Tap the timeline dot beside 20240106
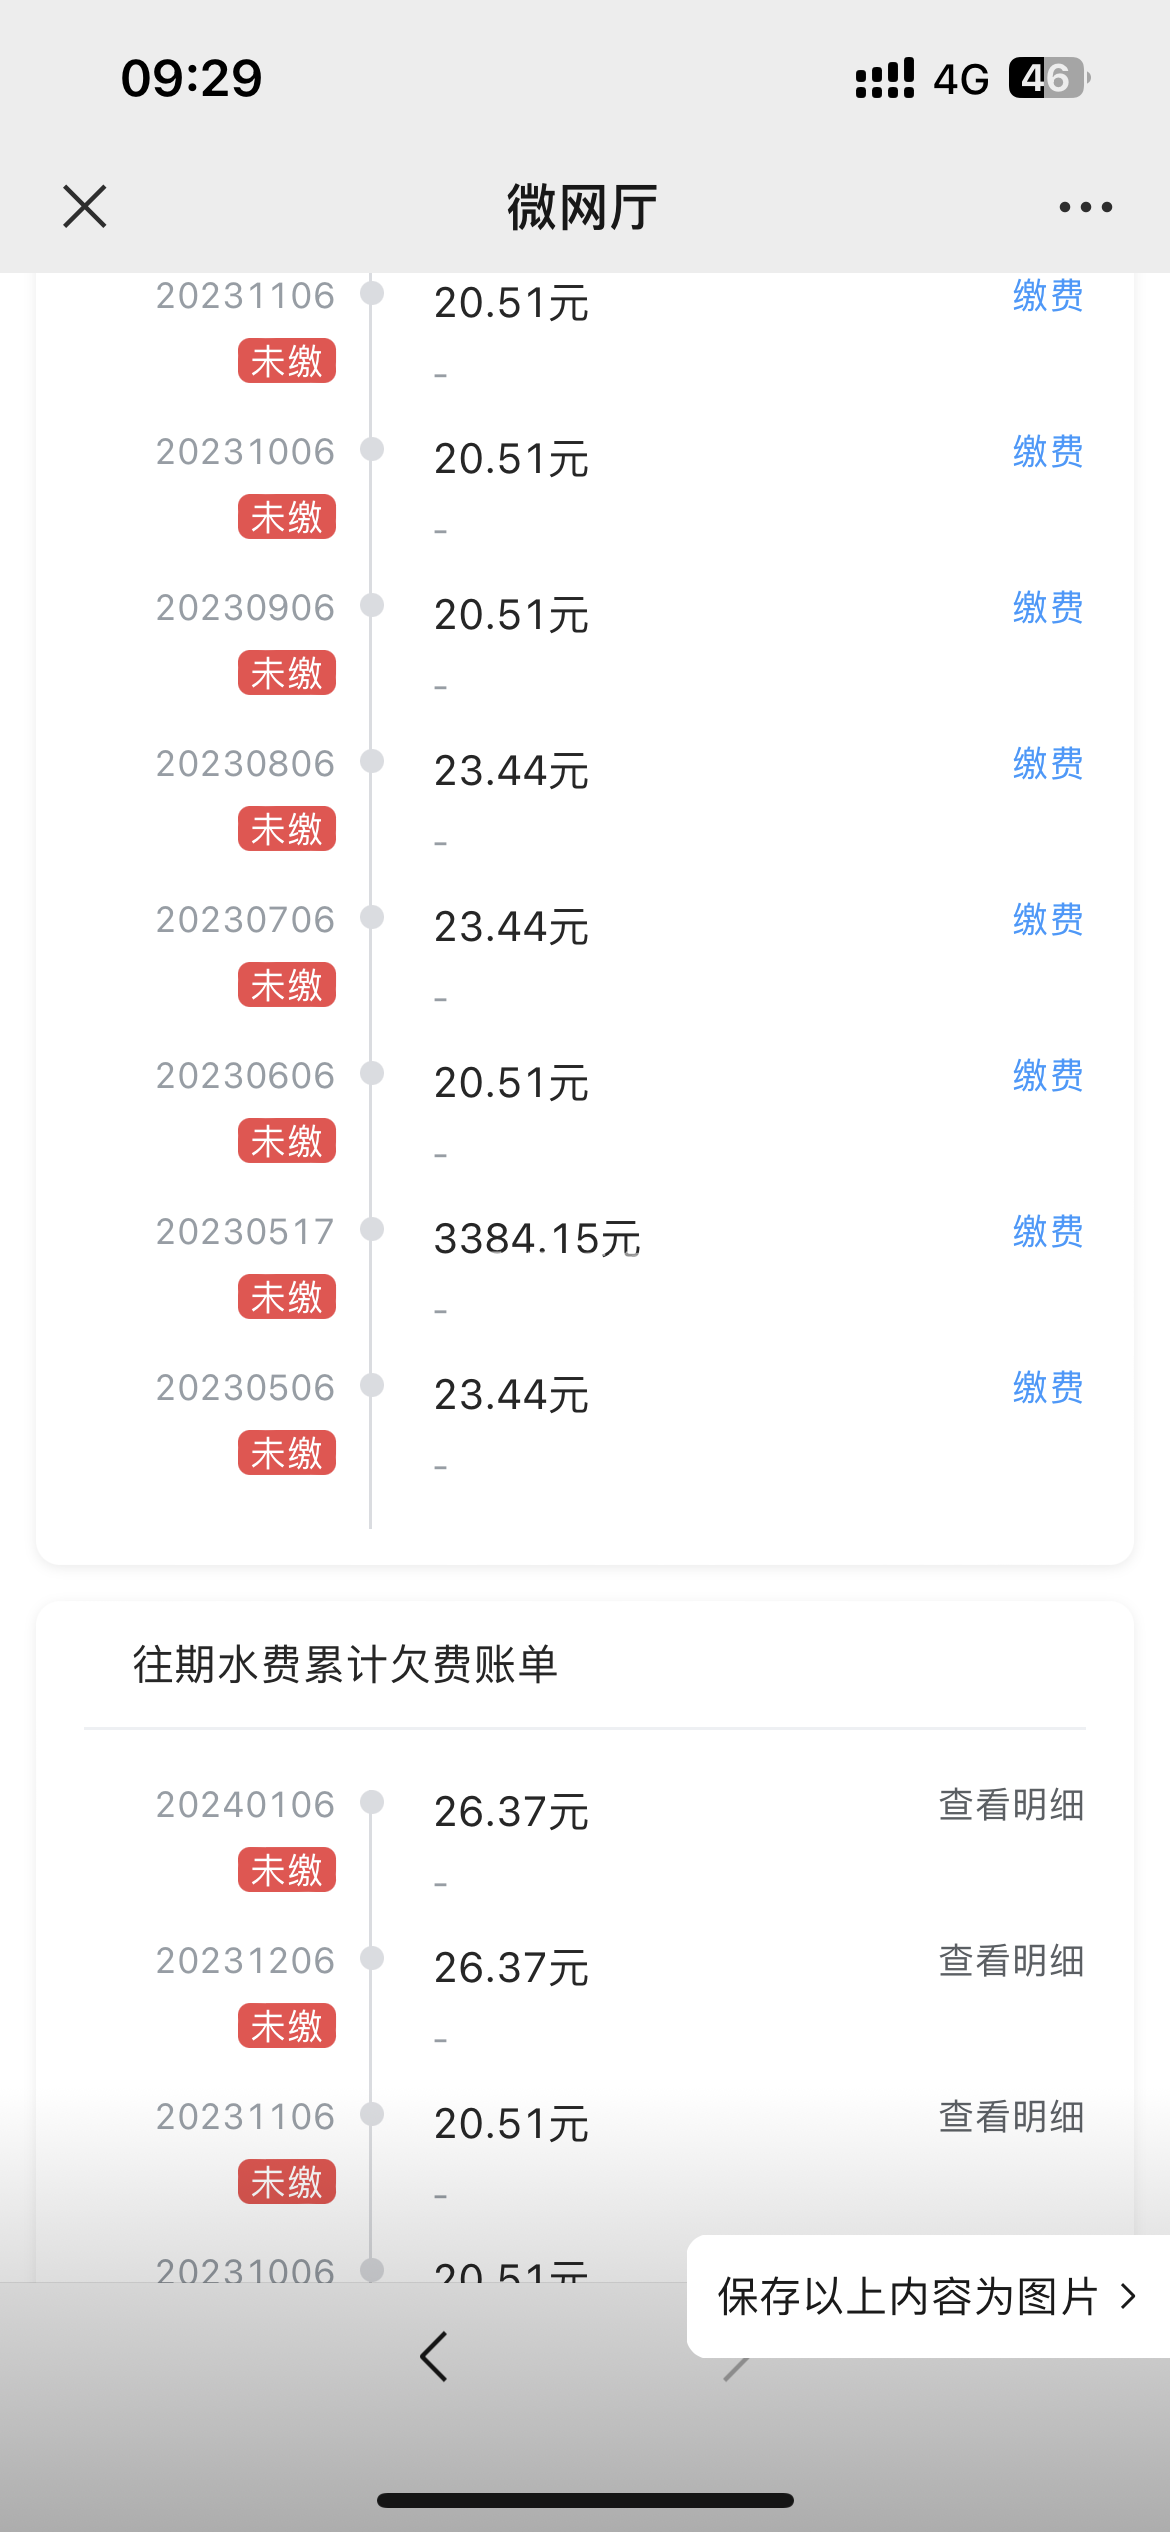The image size is (1170, 2532). point(372,1802)
